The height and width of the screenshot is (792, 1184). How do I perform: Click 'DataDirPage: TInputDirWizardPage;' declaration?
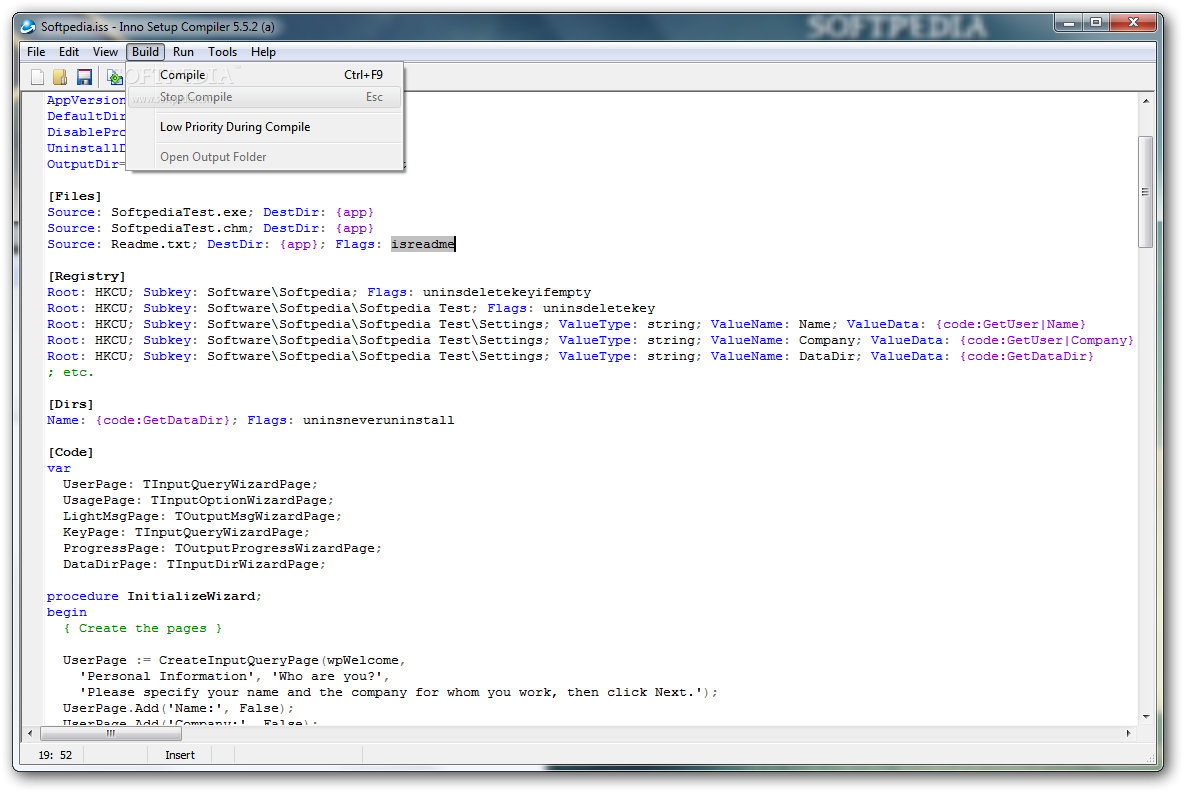(x=194, y=564)
